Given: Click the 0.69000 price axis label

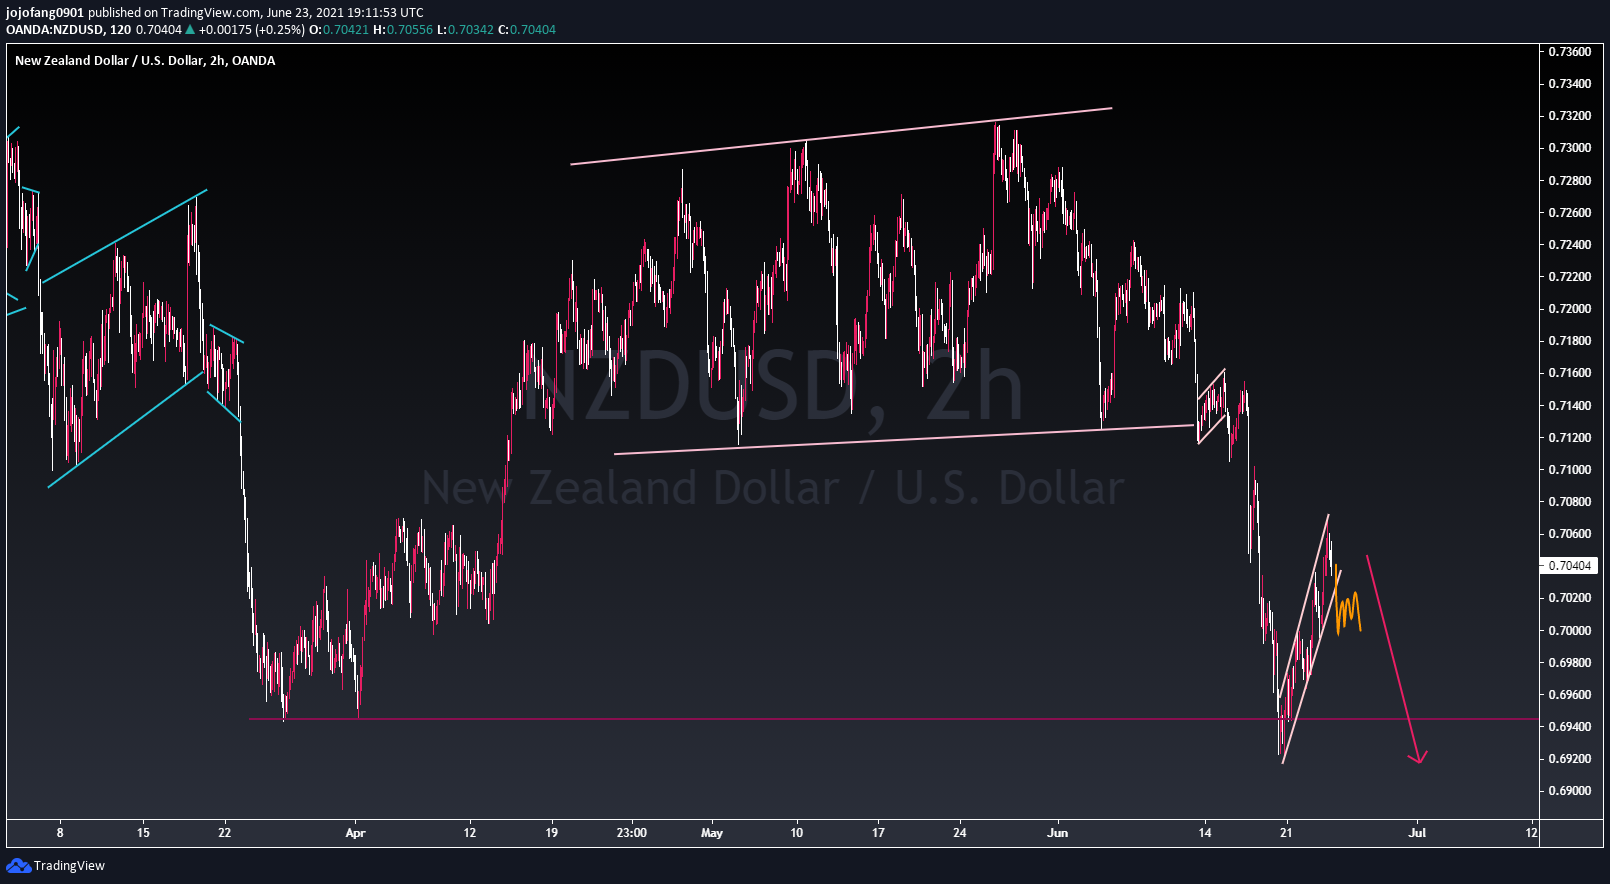Looking at the screenshot, I should (x=1570, y=791).
